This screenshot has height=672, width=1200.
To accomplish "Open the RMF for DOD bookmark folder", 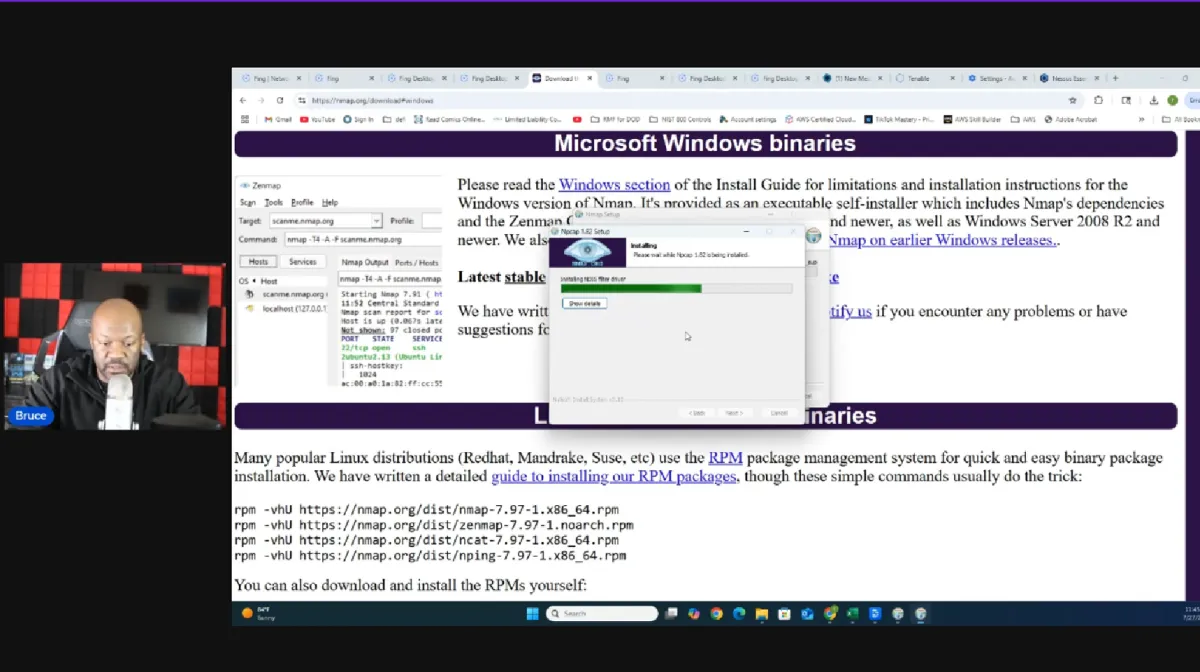I will coord(616,119).
